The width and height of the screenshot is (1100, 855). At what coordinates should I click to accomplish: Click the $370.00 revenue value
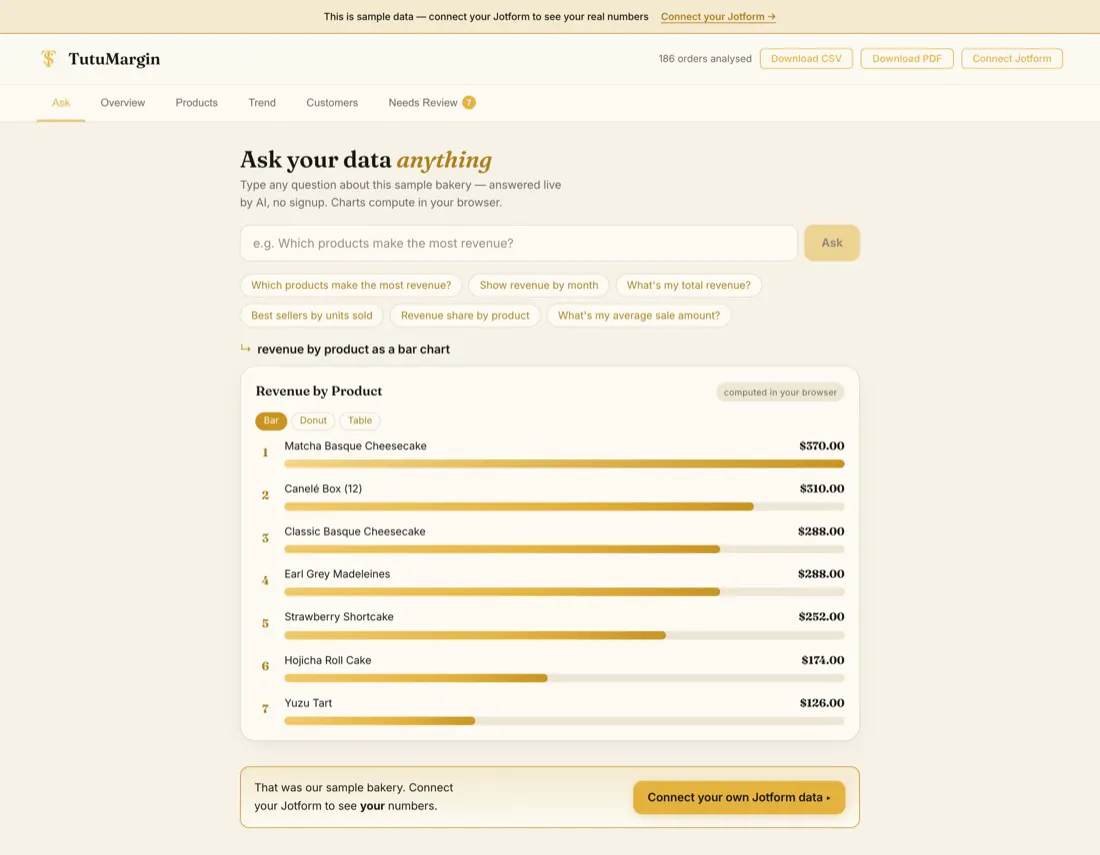(821, 446)
